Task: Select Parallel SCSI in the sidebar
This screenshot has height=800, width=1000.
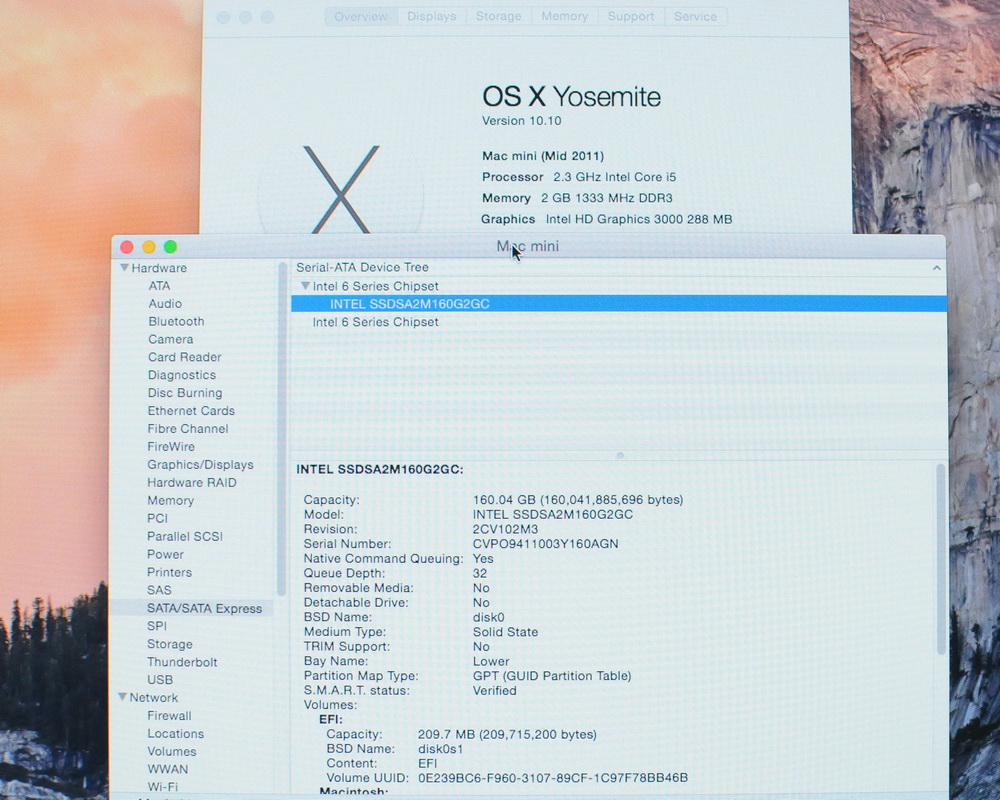Action: click(x=184, y=537)
